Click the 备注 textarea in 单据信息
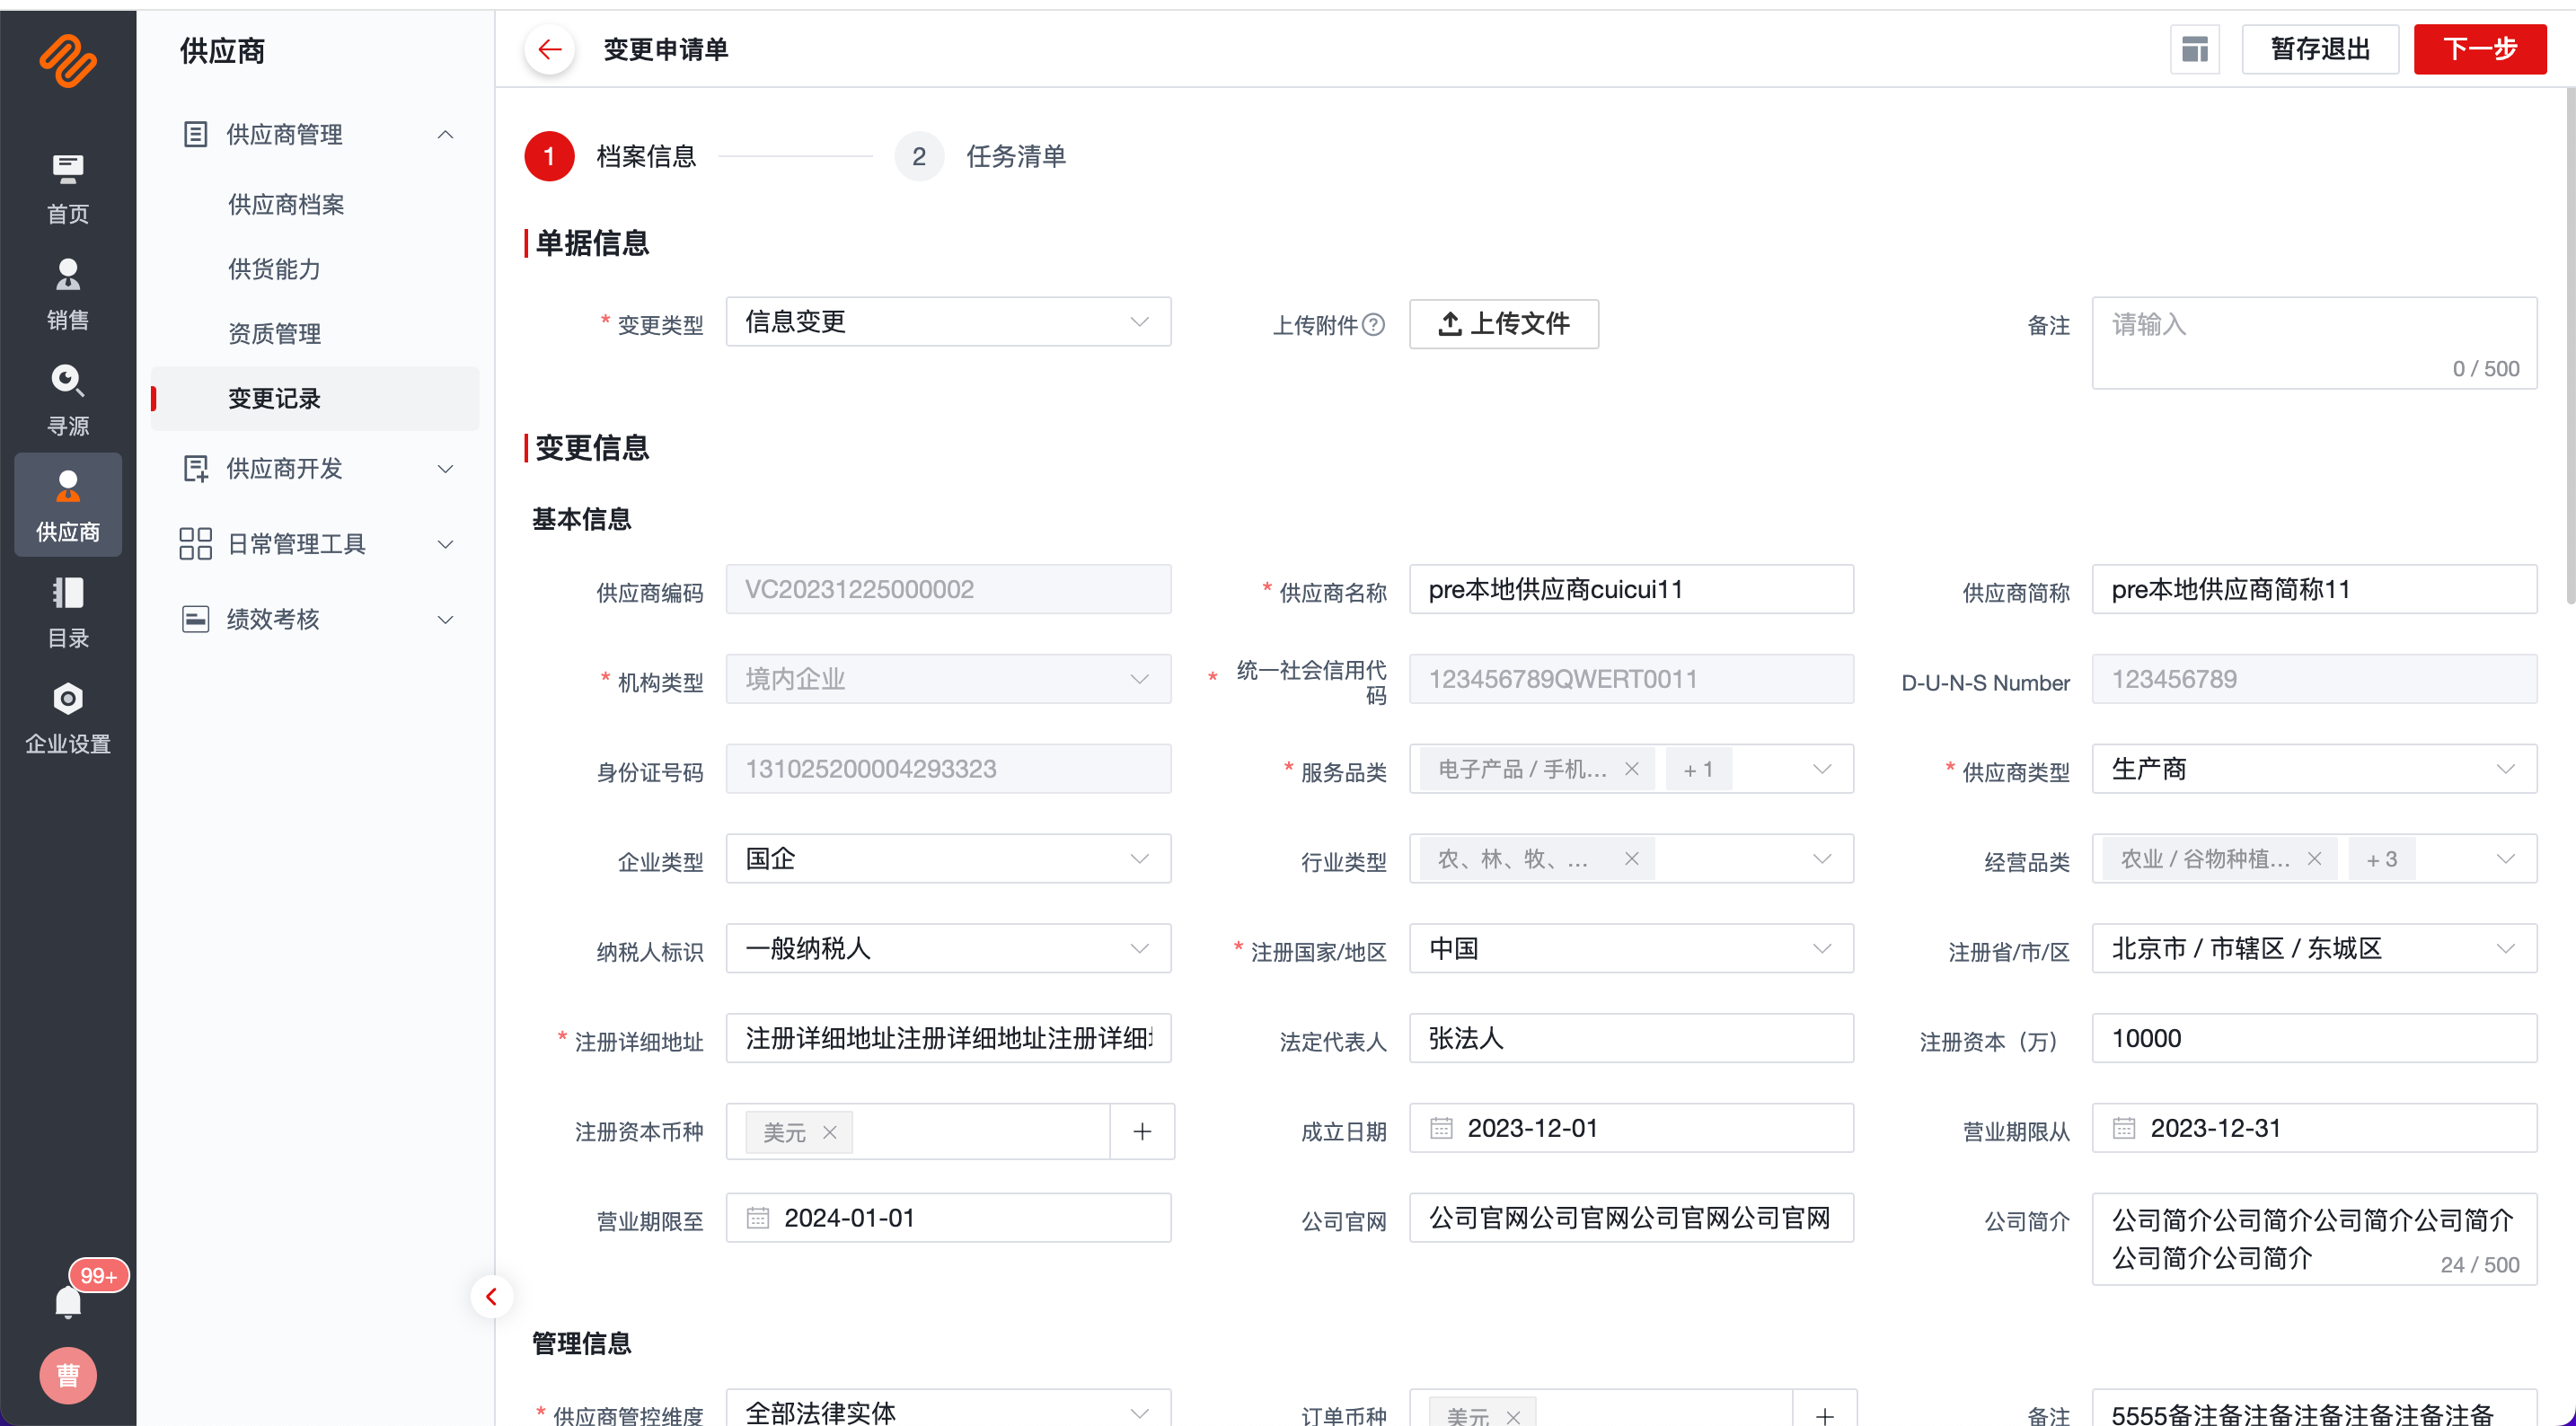This screenshot has height=1426, width=2576. pos(2314,342)
